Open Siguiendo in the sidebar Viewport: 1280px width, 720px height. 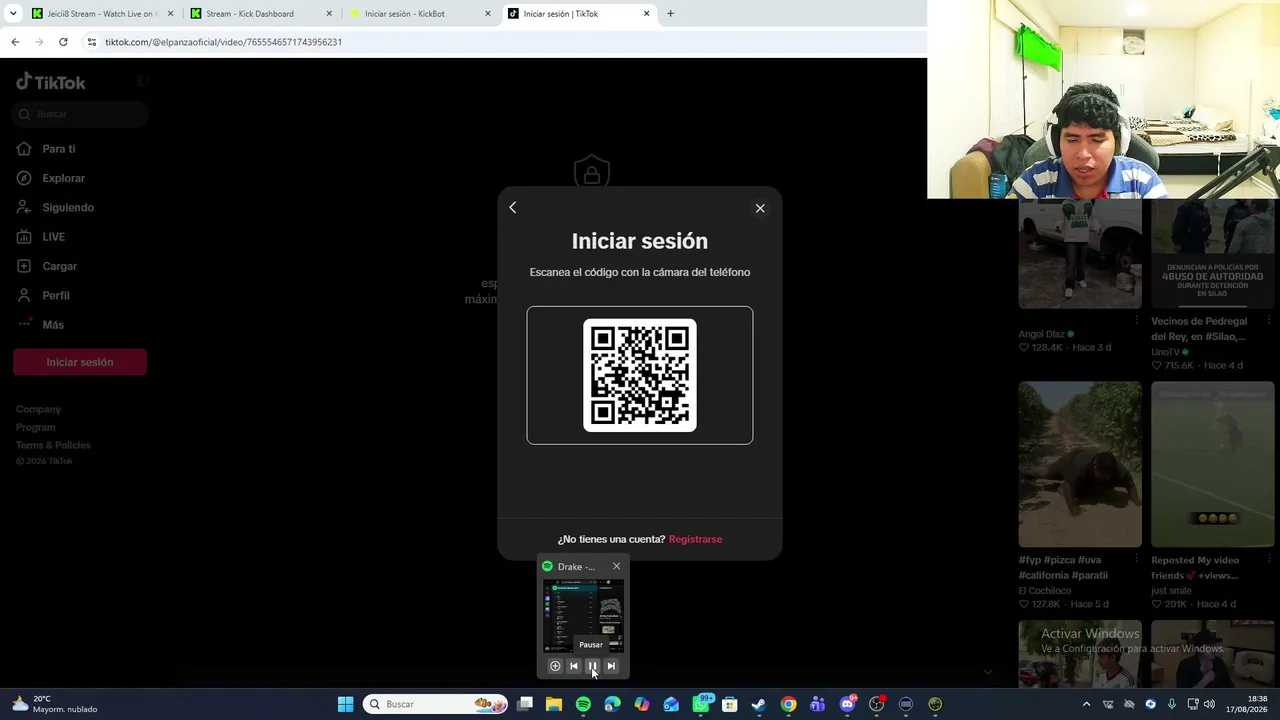point(55,207)
